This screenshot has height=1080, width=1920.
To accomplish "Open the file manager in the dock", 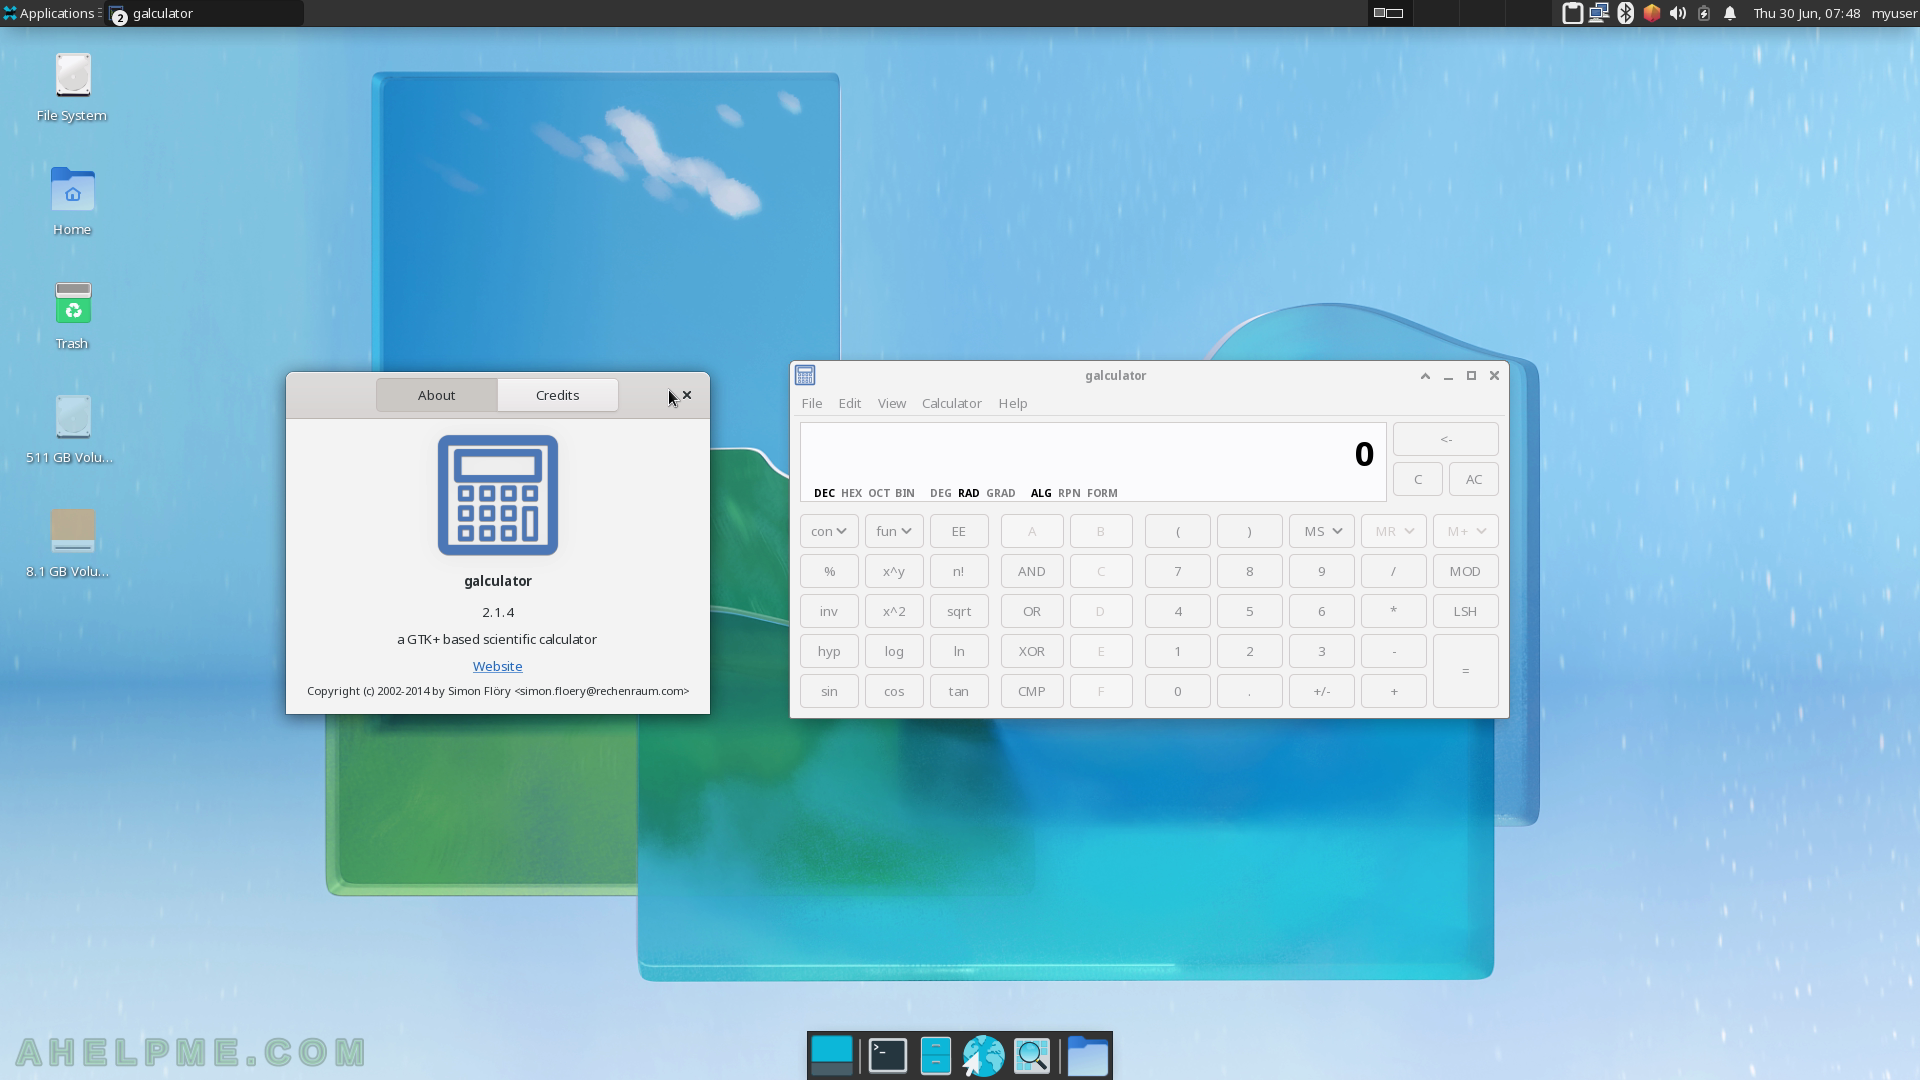I will [x=935, y=1056].
